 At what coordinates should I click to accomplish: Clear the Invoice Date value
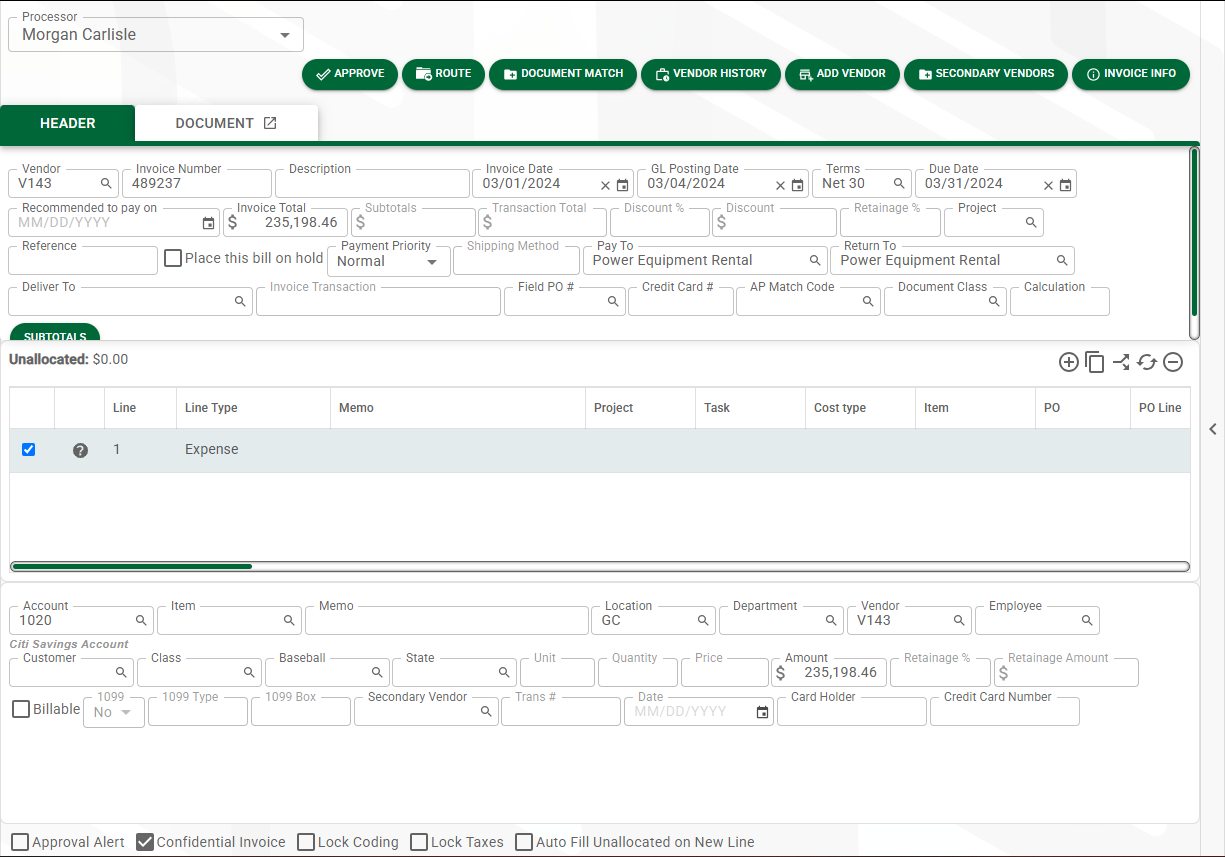coord(605,185)
